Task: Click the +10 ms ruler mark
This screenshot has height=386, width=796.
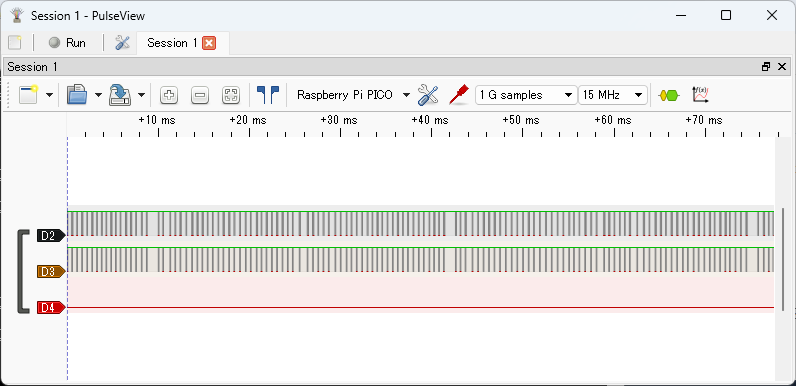Action: point(157,120)
